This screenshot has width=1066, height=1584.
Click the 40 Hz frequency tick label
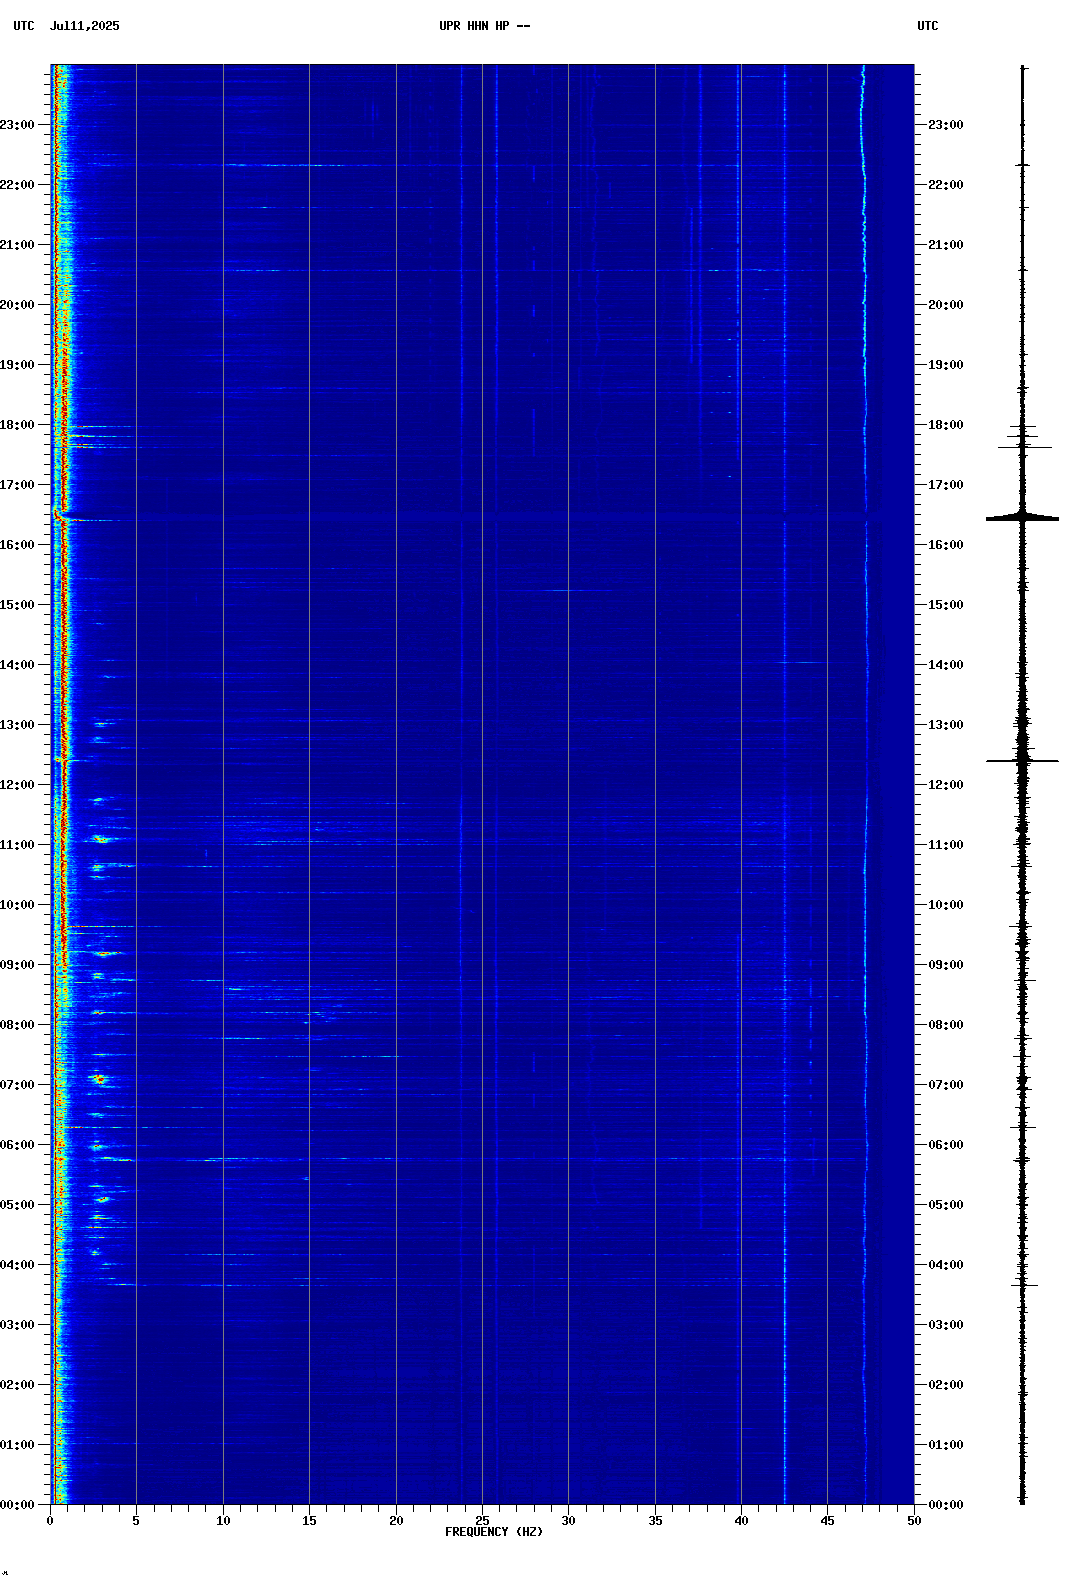[741, 1521]
